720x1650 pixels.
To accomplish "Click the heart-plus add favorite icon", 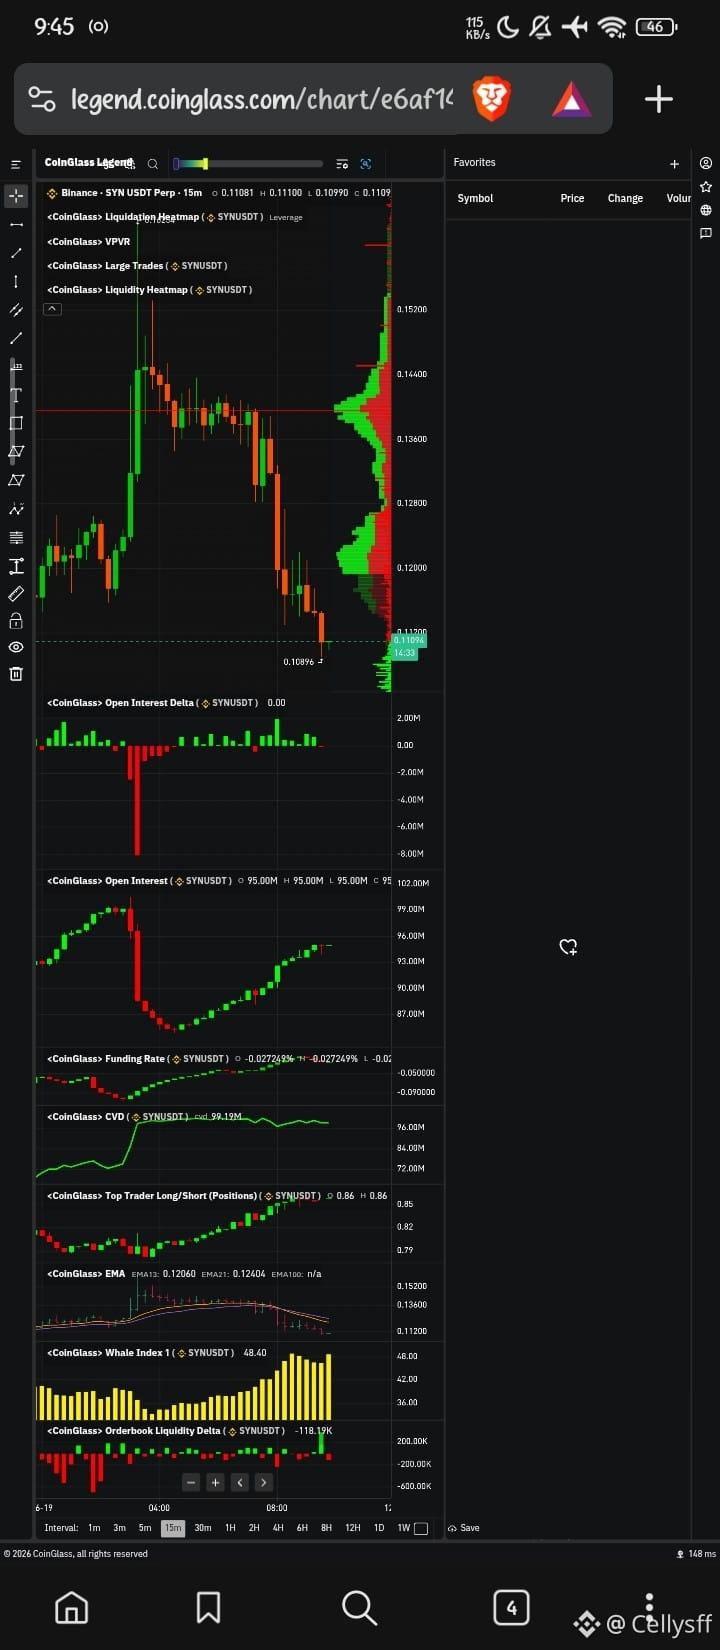I will (568, 947).
